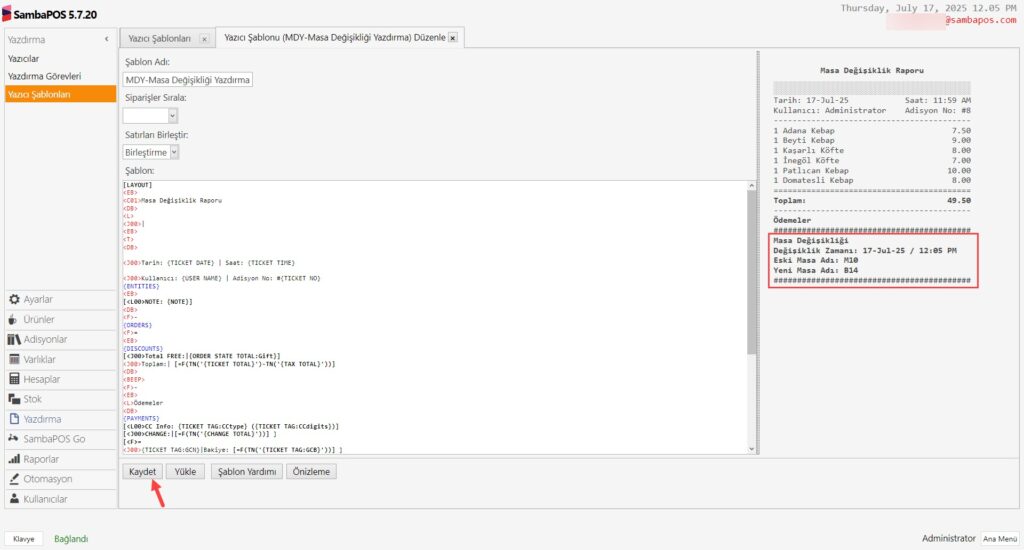Close the MDY-Masa Değişikliği Düzenle tab
1024x550 pixels.
pos(453,38)
